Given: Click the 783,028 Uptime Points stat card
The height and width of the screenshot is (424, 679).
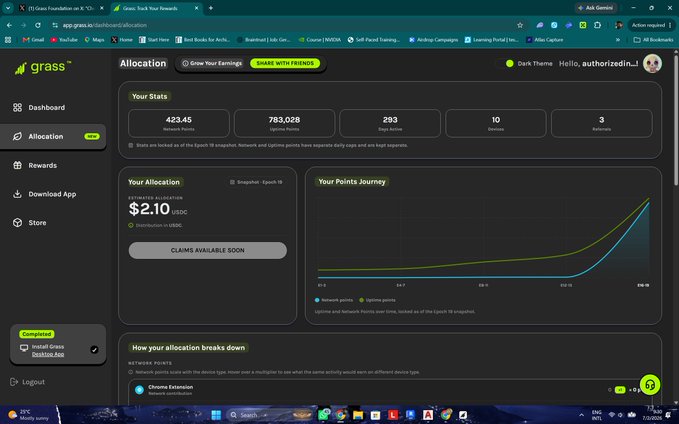Looking at the screenshot, I should click(284, 123).
